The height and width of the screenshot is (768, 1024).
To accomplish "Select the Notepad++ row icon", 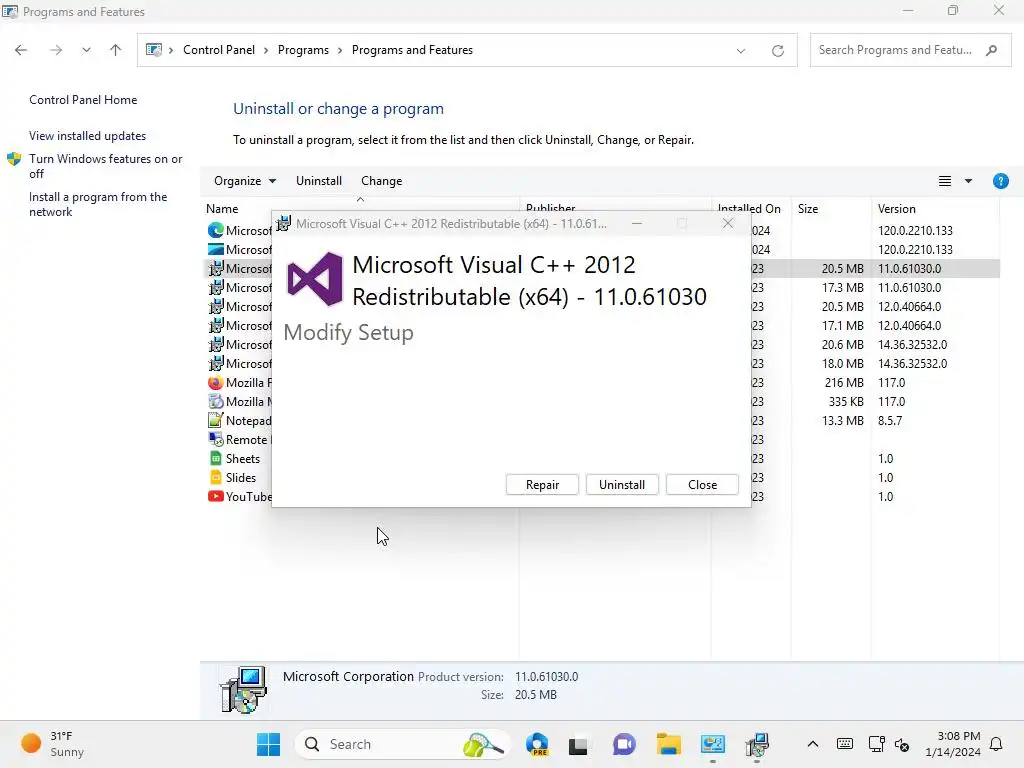I will (216, 421).
